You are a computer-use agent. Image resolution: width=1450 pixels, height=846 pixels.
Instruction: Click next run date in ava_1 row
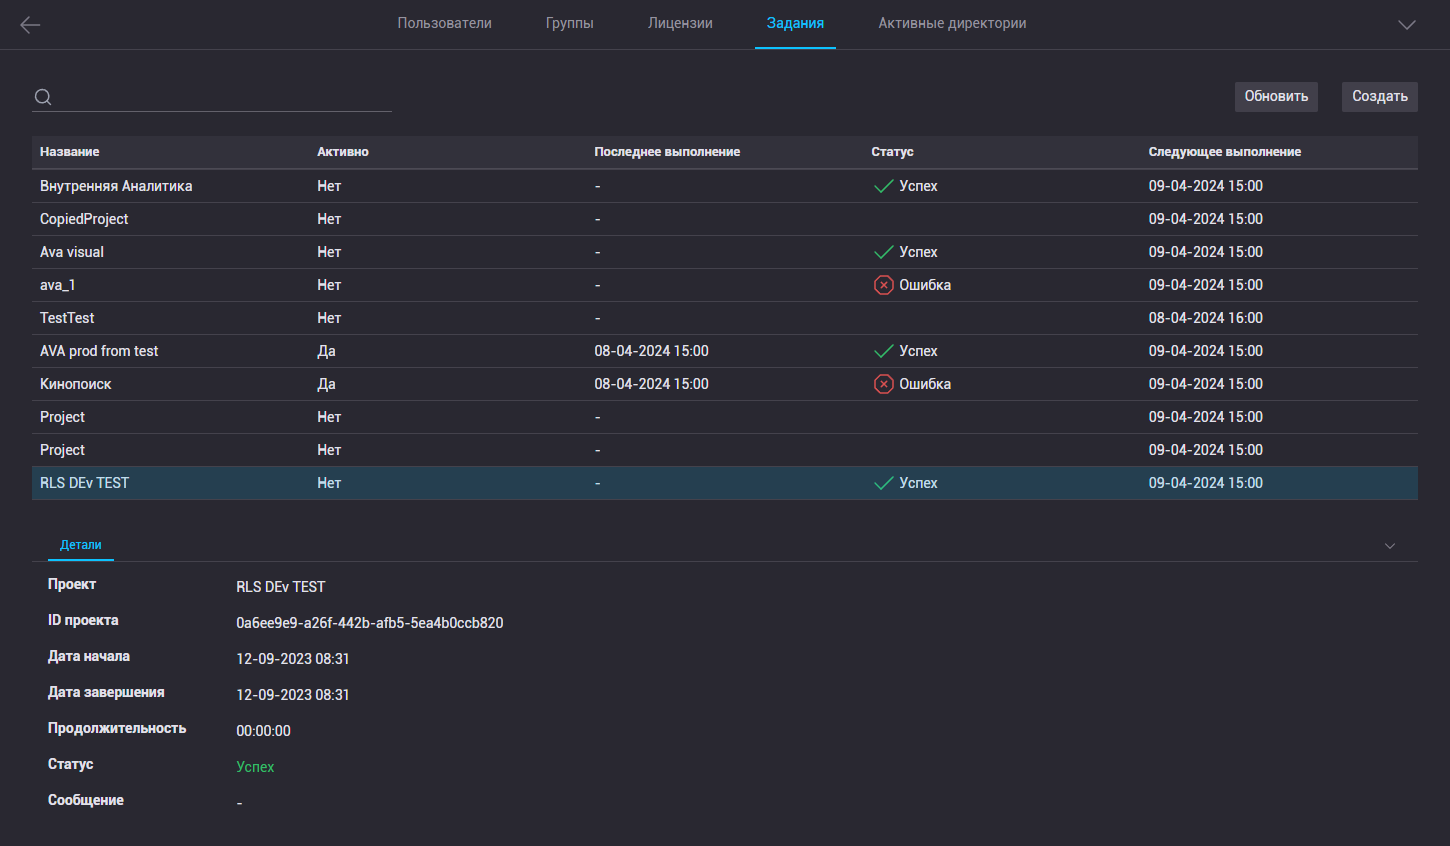[1205, 285]
